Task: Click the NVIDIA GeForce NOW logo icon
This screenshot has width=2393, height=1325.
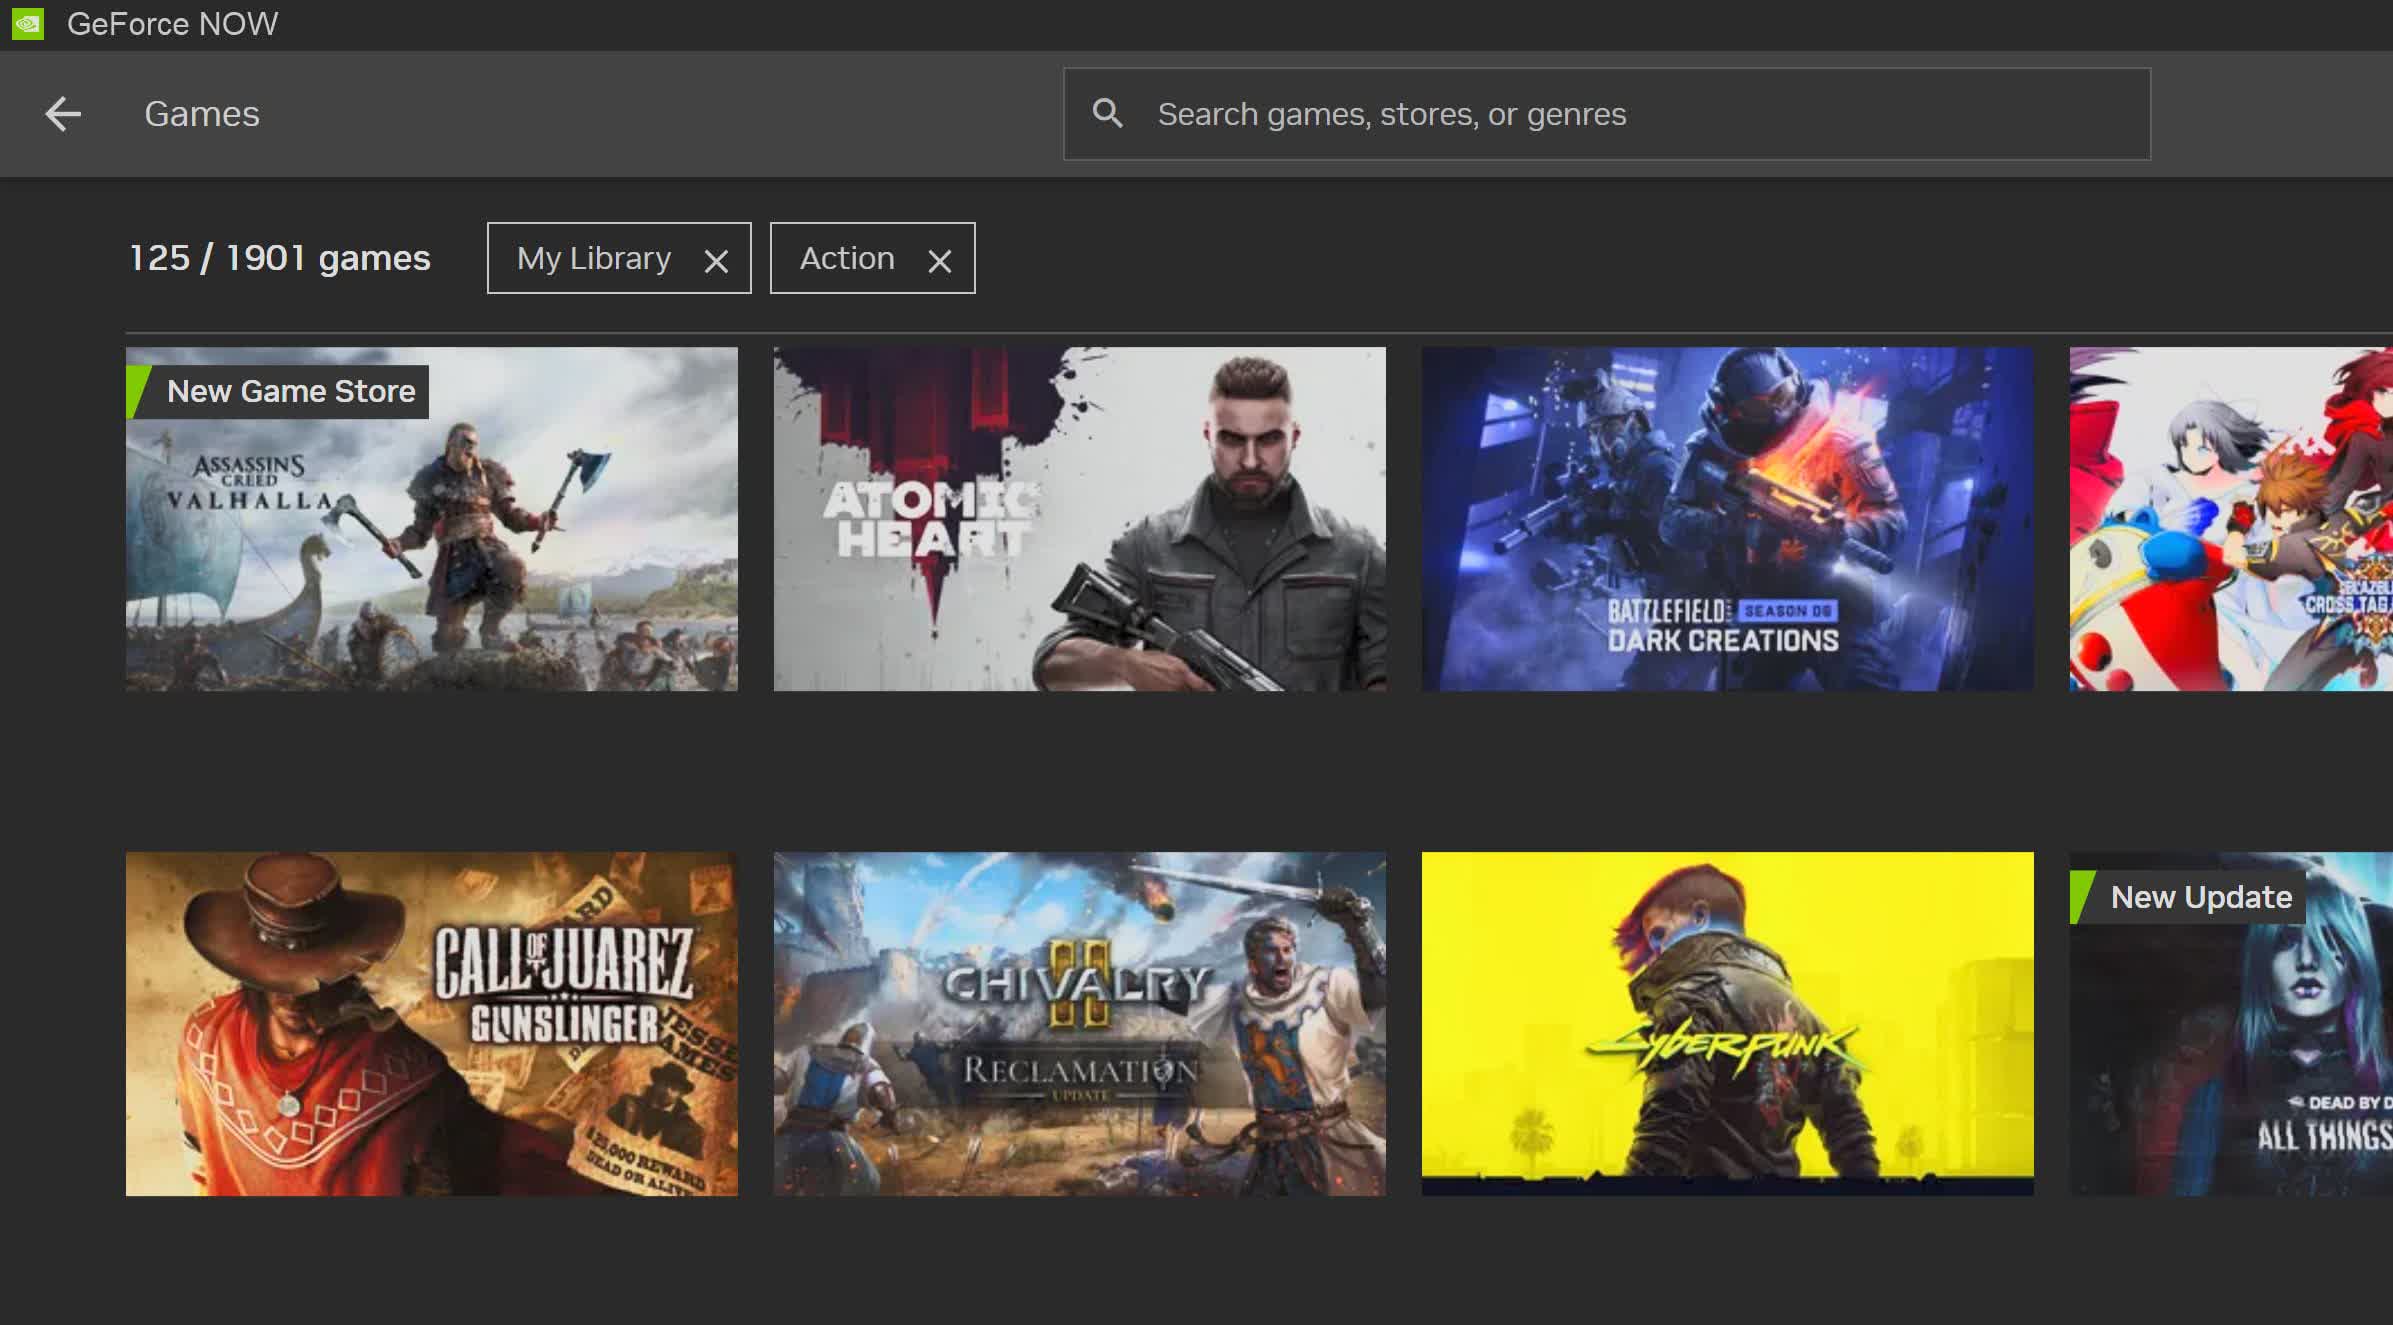Action: [28, 24]
